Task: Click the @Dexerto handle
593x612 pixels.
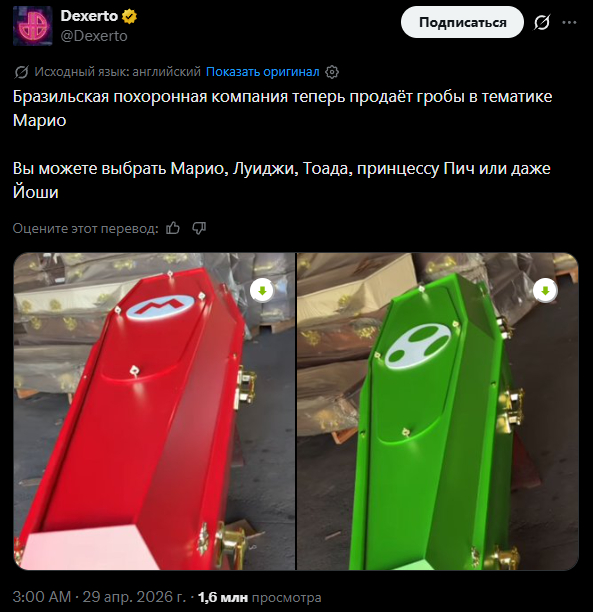Action: point(94,36)
